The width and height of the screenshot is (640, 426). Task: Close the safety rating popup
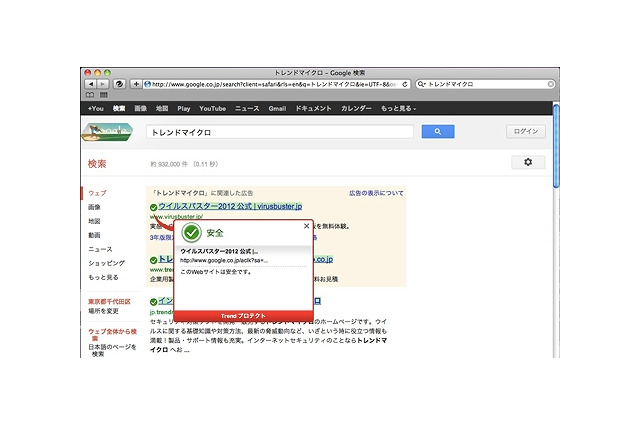pos(307,226)
